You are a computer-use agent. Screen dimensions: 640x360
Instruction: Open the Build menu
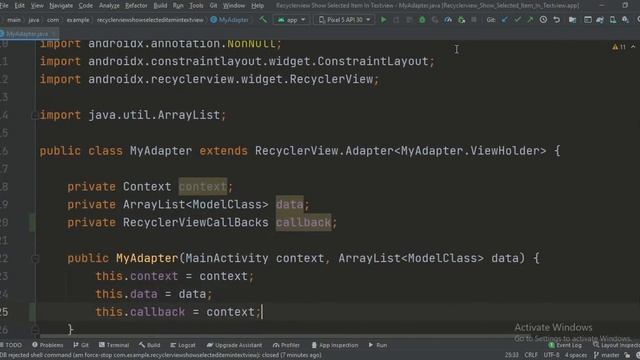tap(160, 6)
